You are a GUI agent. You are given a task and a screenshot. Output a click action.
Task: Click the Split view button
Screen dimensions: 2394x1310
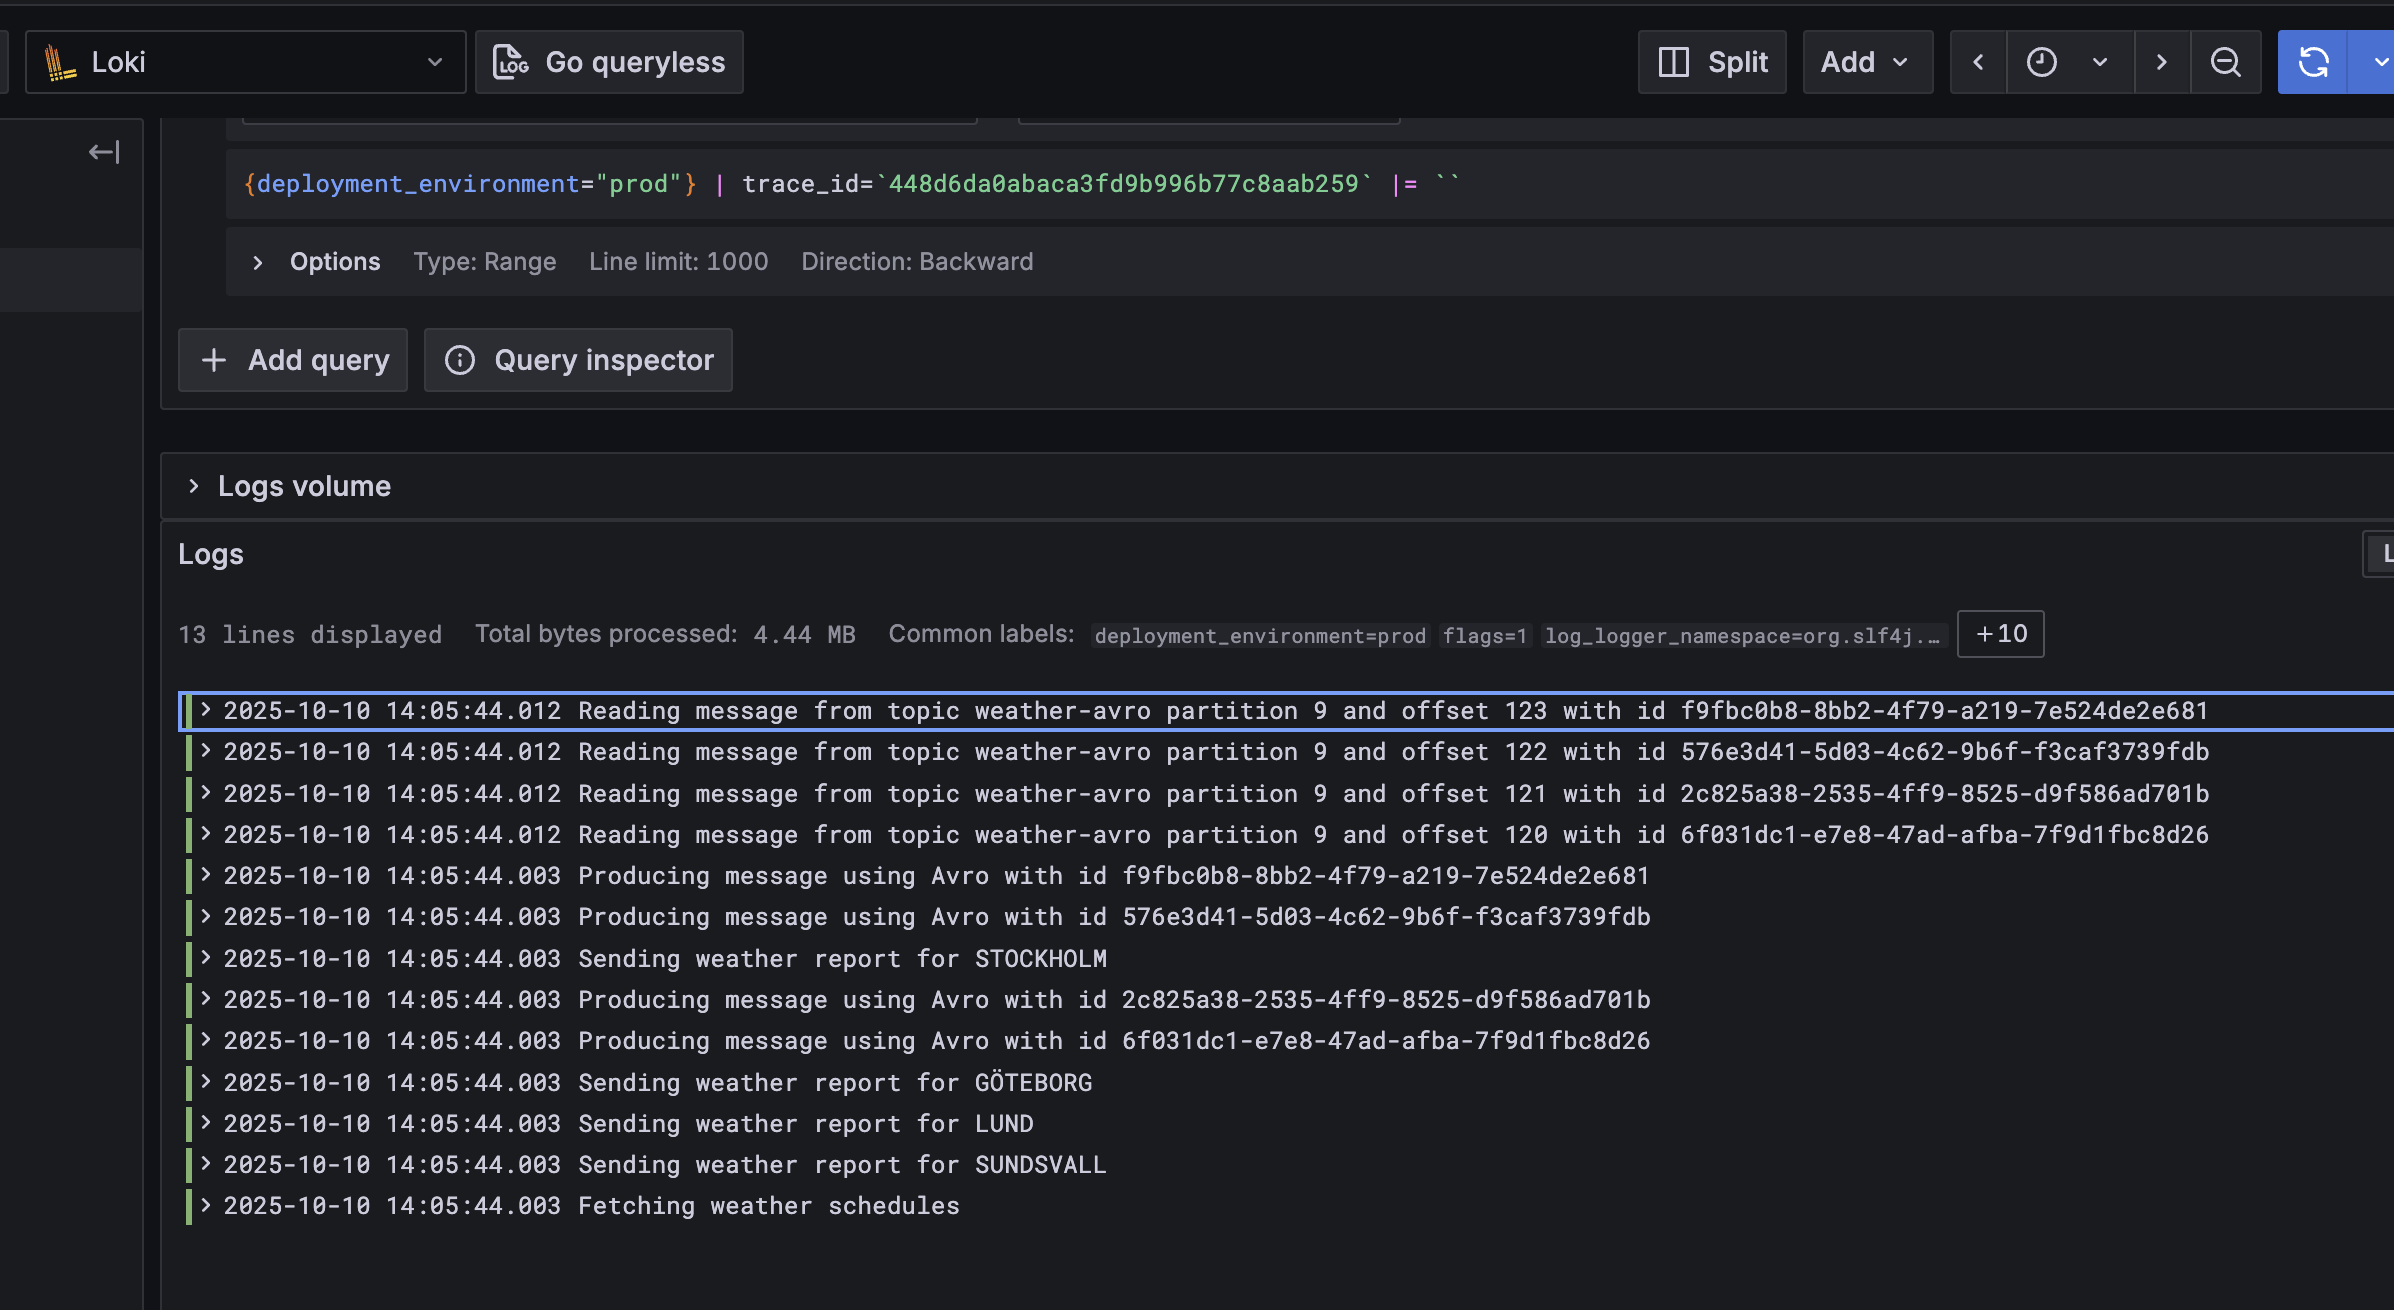tap(1712, 62)
